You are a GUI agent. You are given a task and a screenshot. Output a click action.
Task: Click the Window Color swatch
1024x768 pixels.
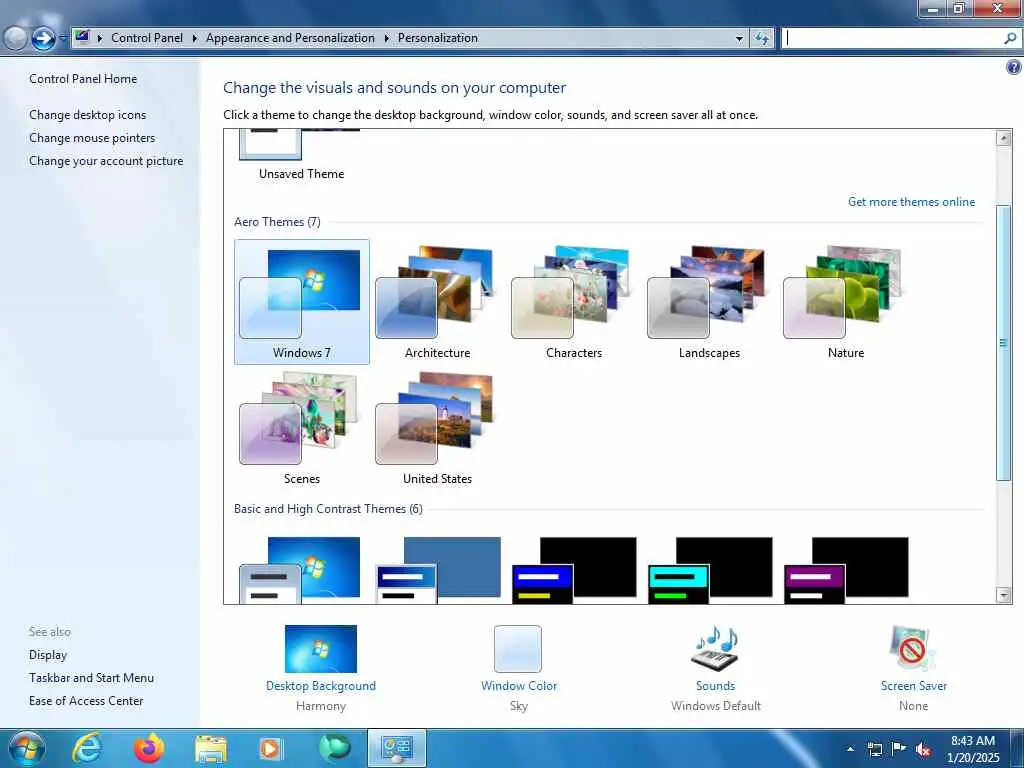tap(518, 649)
